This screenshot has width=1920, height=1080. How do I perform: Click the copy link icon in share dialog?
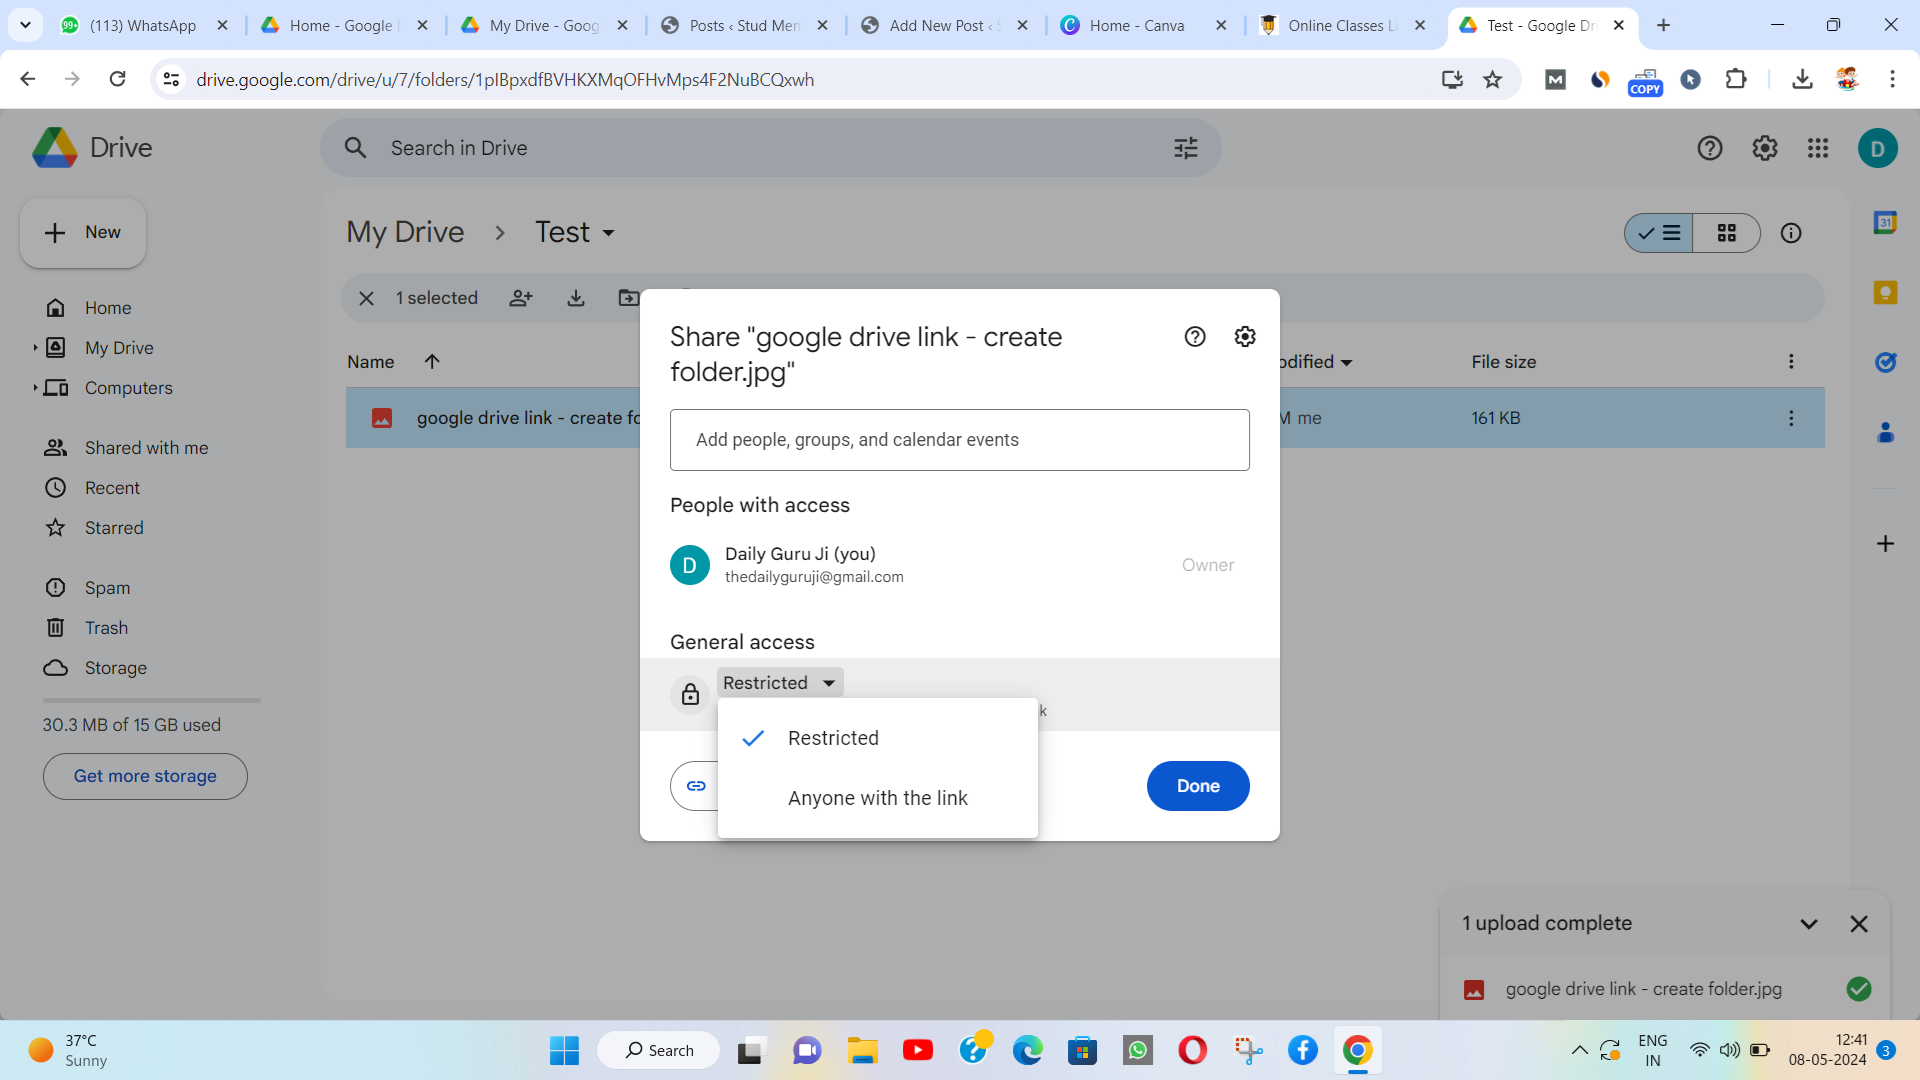[x=695, y=786]
